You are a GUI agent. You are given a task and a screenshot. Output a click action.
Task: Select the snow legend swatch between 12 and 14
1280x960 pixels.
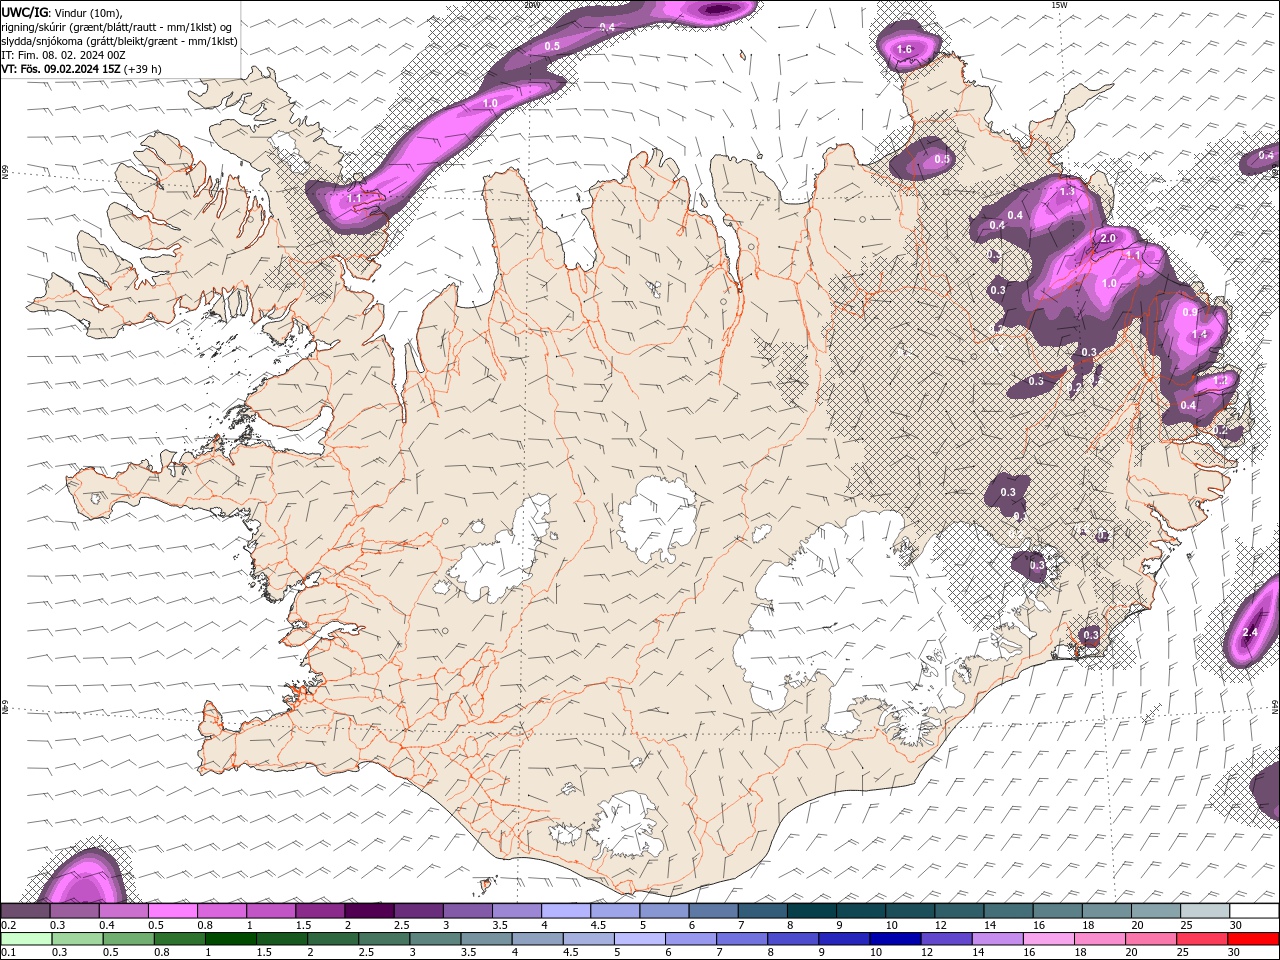[x=960, y=911]
